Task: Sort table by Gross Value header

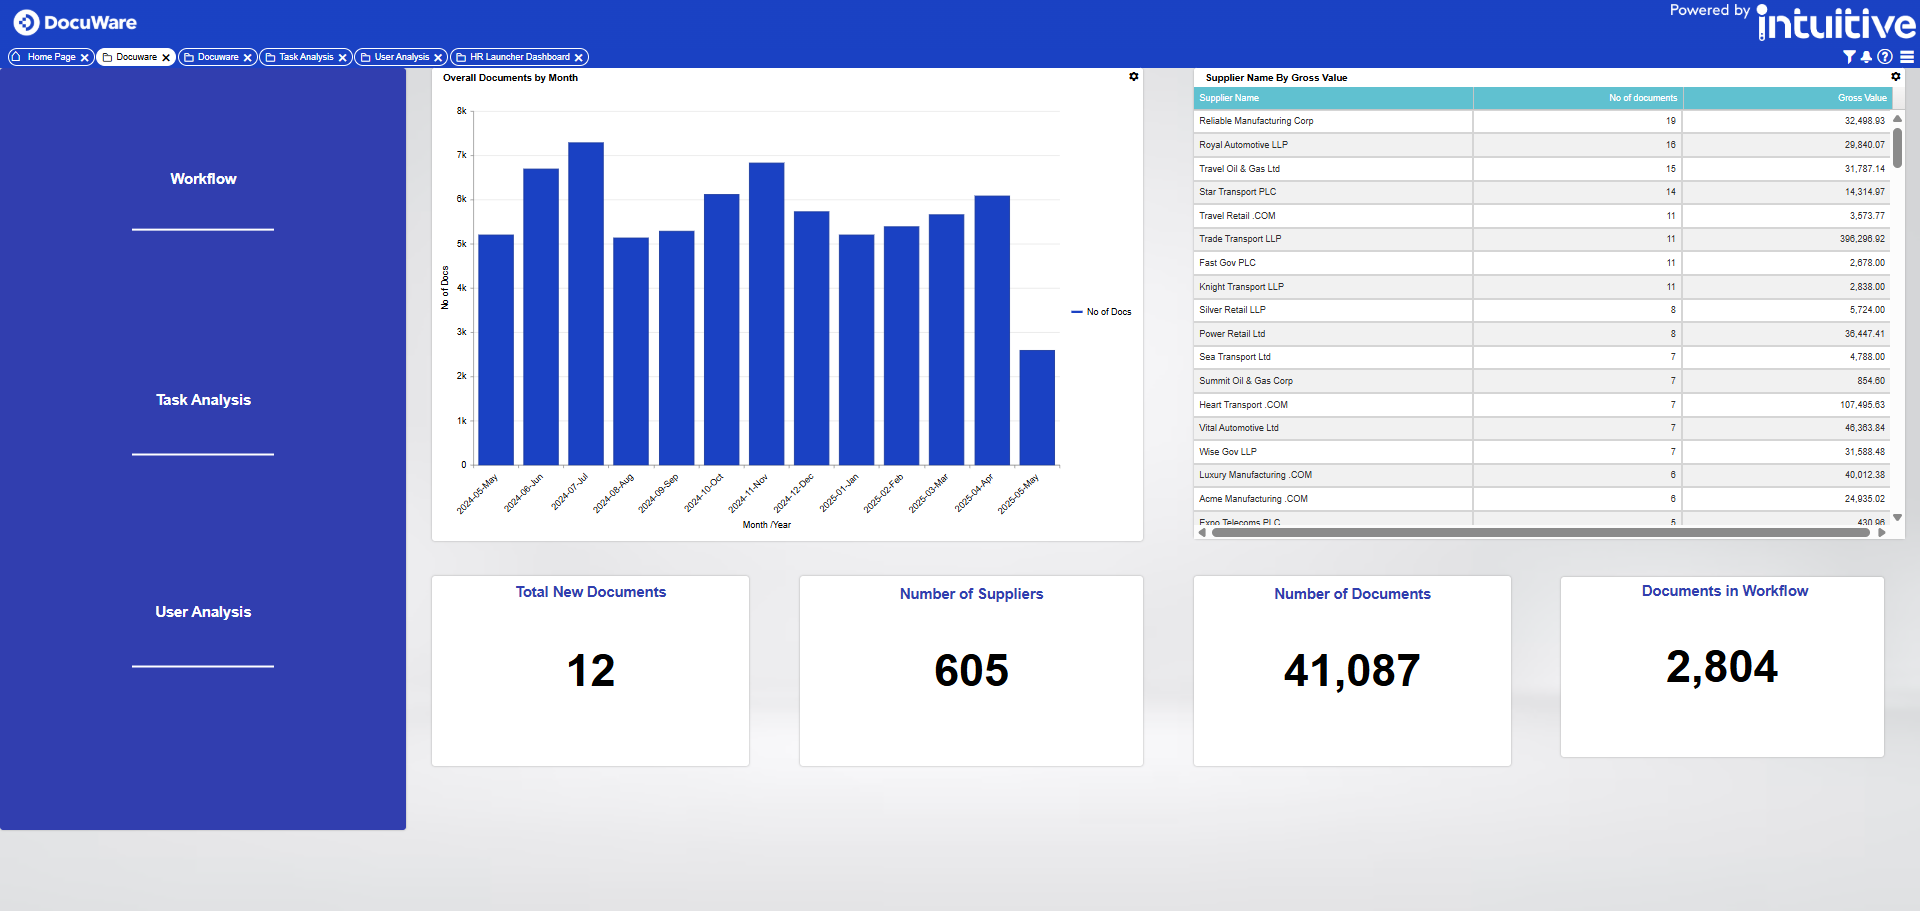Action: 1787,98
